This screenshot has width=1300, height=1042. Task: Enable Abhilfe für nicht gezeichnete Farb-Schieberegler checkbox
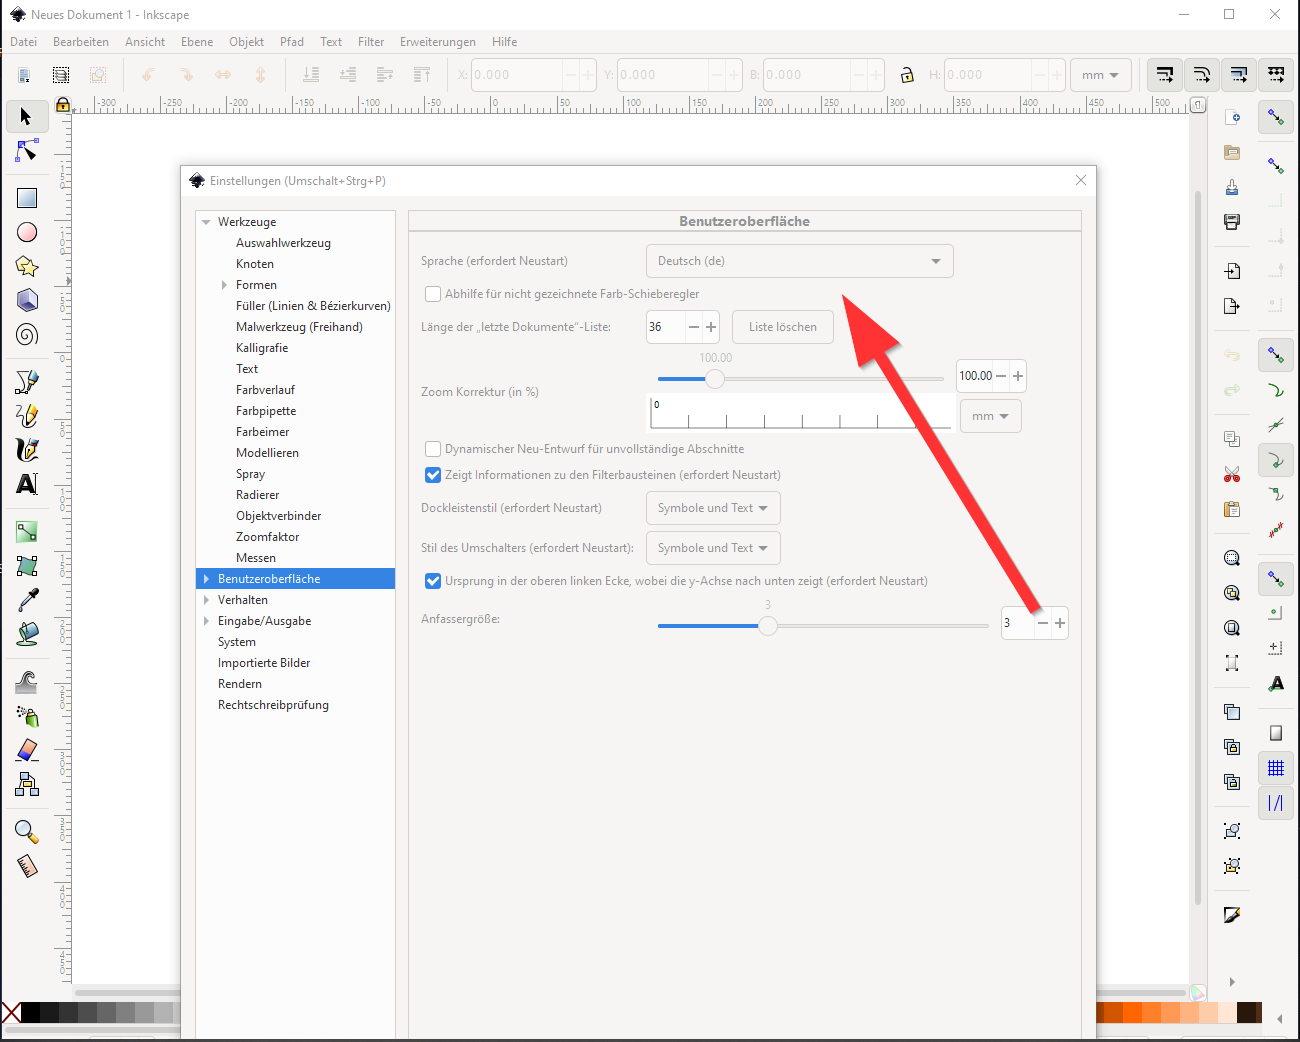pyautogui.click(x=433, y=294)
